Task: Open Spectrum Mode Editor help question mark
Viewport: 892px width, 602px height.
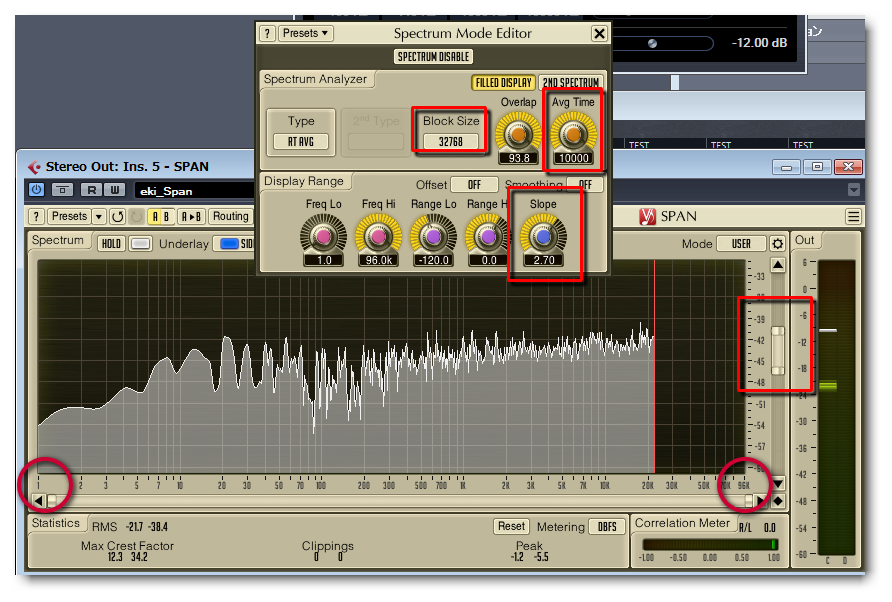Action: point(267,34)
